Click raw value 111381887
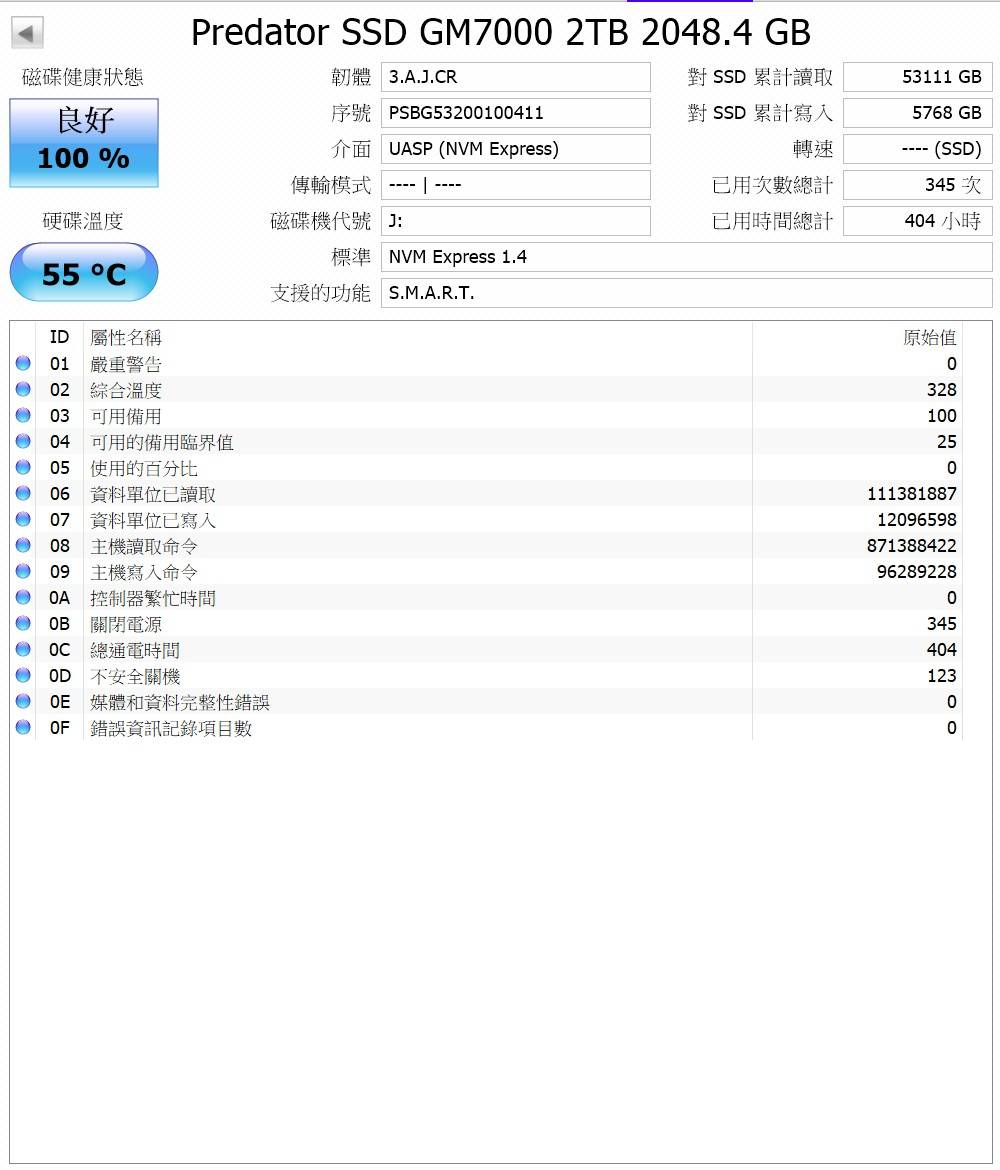This screenshot has width=1000, height=1170. (x=911, y=493)
